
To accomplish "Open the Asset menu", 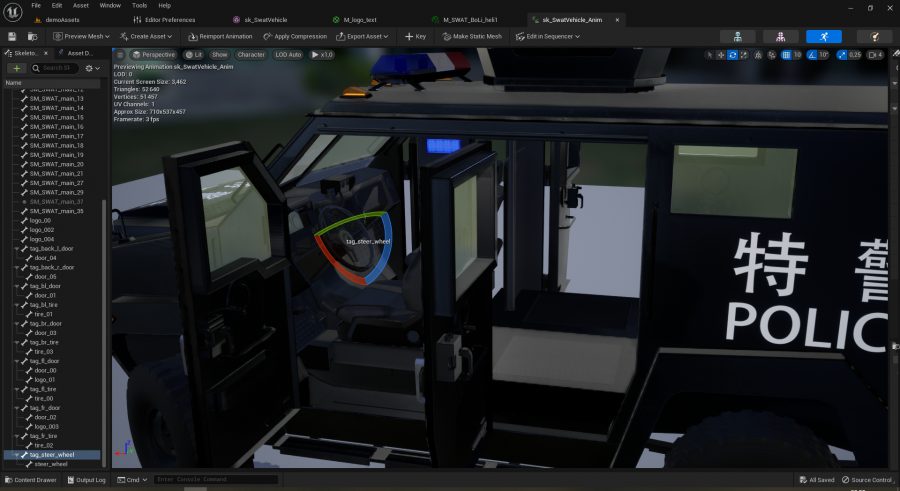I will pos(81,5).
